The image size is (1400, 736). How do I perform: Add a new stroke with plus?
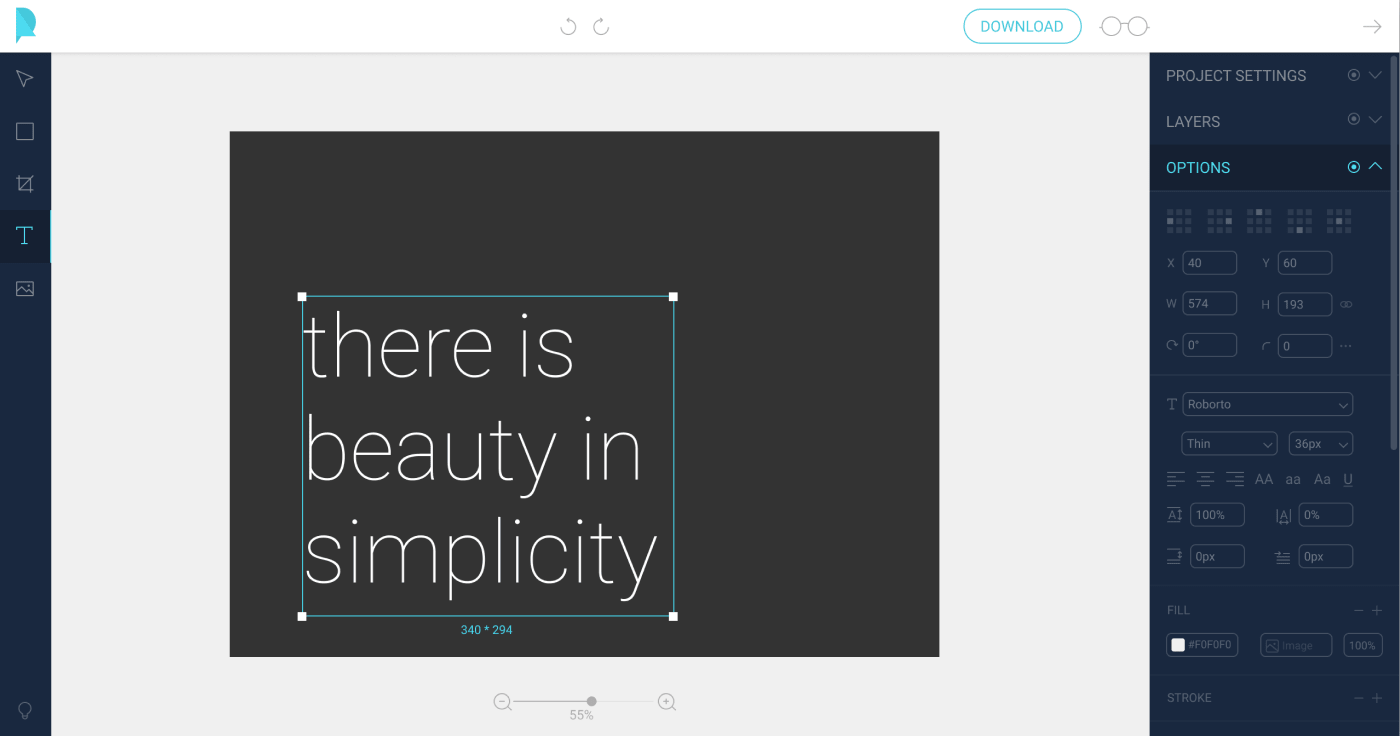coord(1377,698)
